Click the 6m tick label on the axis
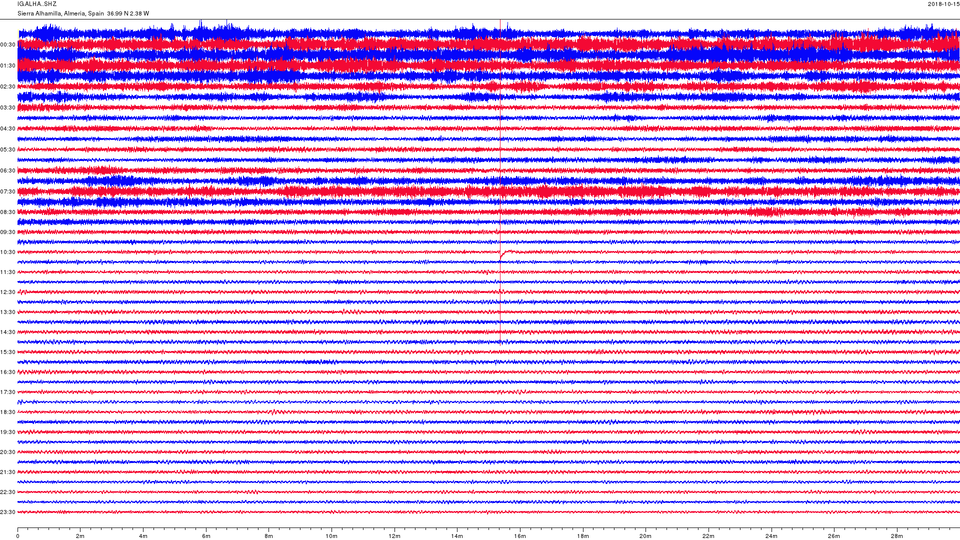 click(206, 536)
